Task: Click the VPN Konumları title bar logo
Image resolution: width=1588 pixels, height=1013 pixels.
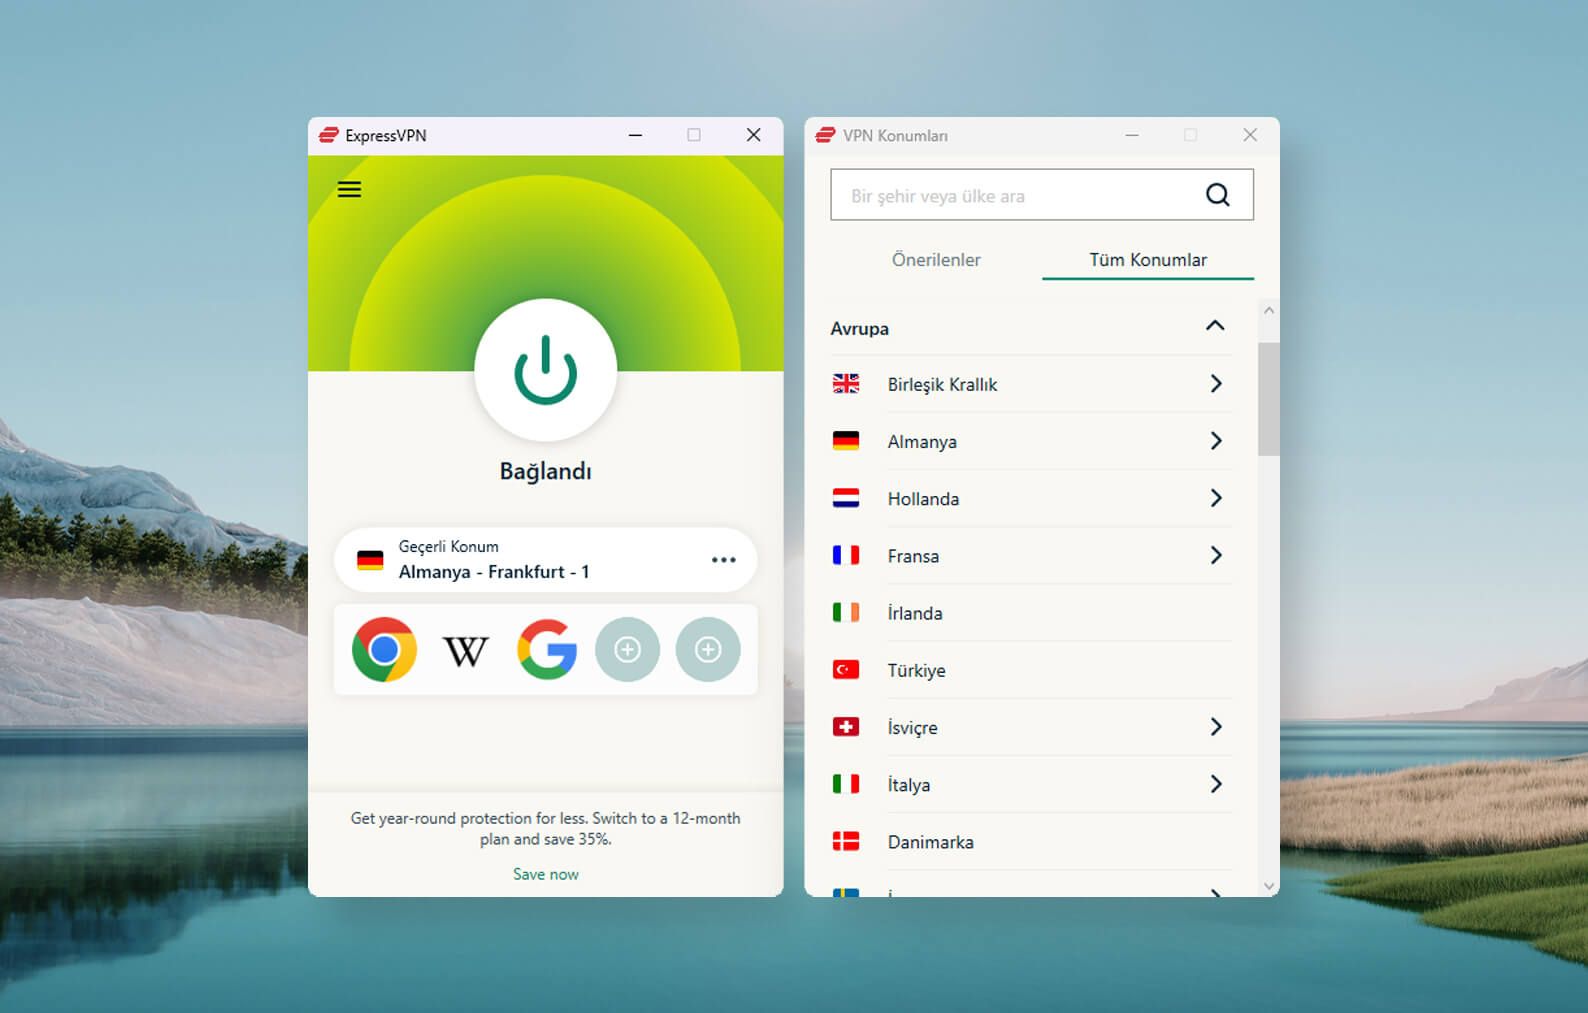Action: pos(825,135)
